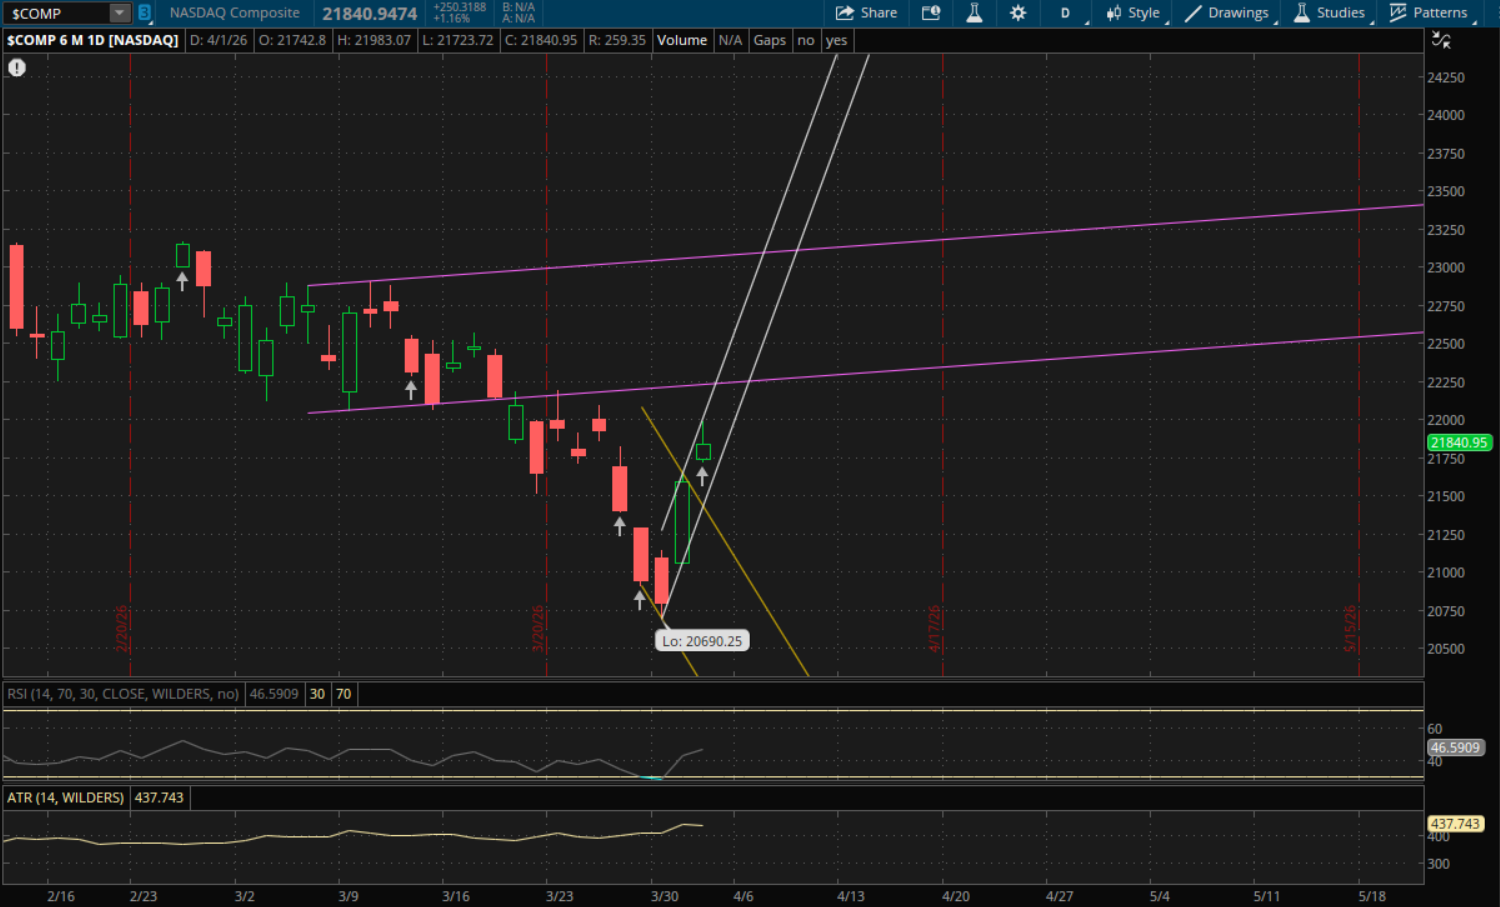Click the $COMP 6 M 1D chart title
The height and width of the screenshot is (907, 1500).
[x=93, y=40]
